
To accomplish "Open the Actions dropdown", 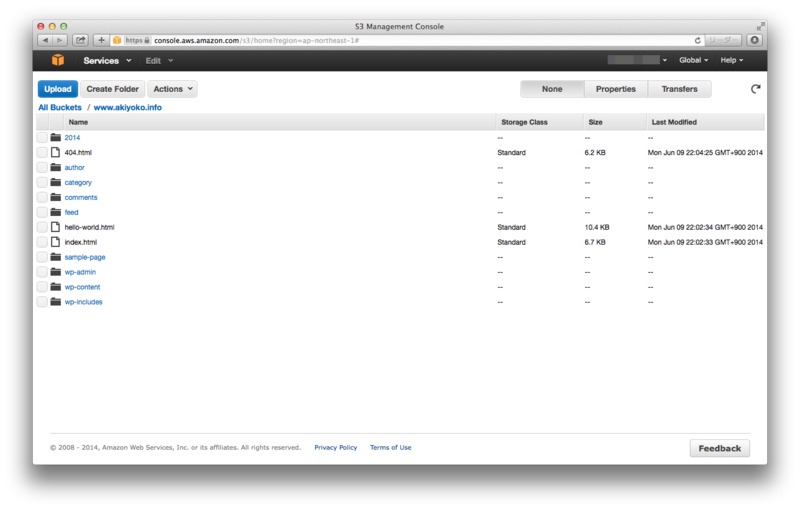I will (x=172, y=89).
